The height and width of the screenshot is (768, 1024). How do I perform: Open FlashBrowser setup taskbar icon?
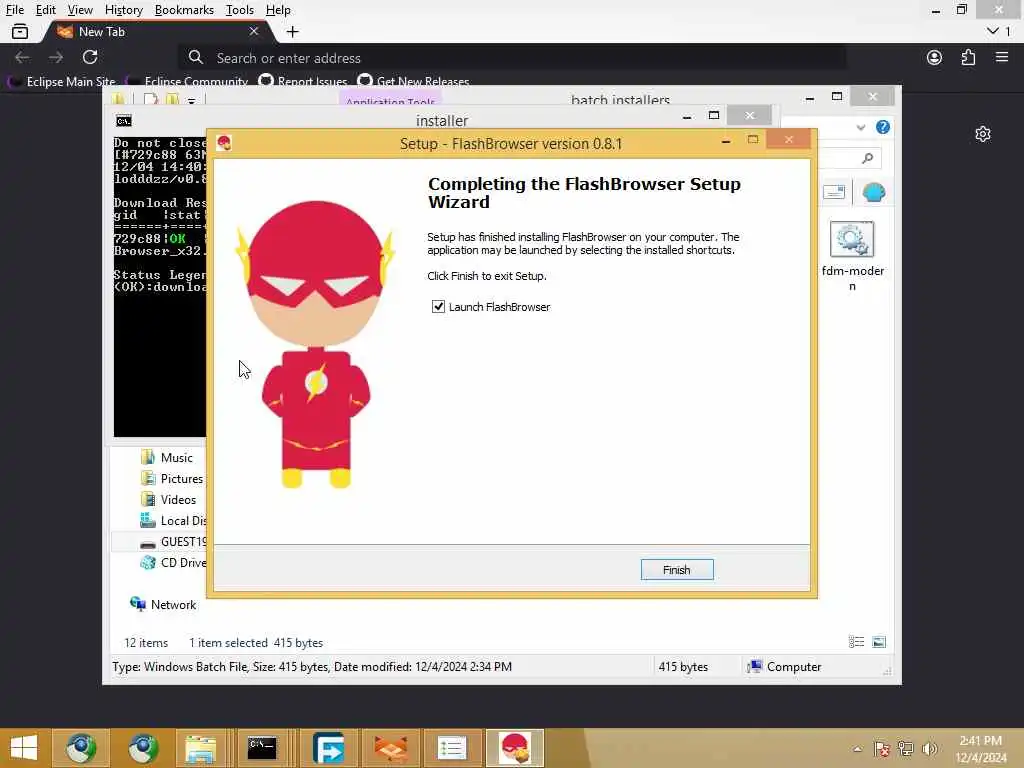point(515,748)
